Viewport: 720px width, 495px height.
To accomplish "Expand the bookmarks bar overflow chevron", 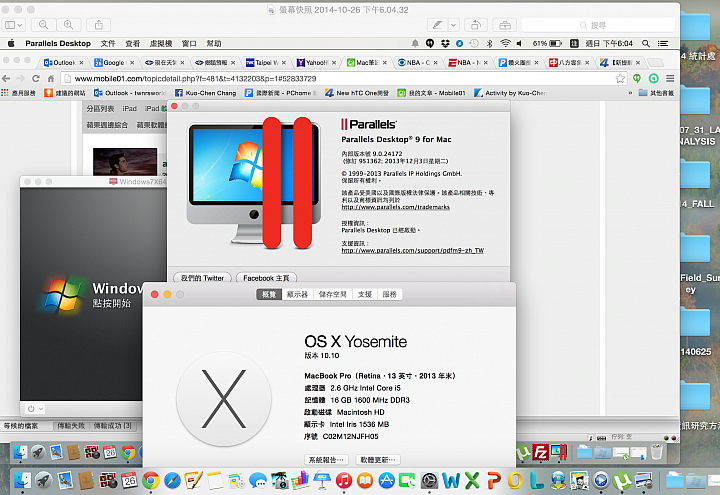I will [630, 93].
